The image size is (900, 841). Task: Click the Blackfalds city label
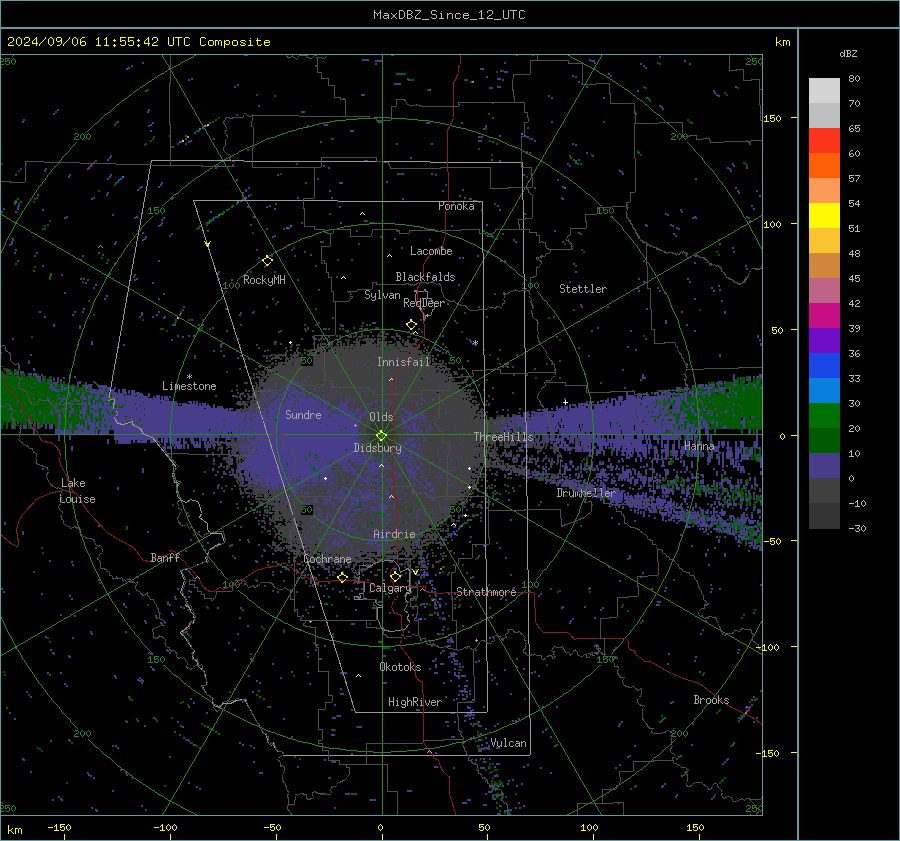click(x=425, y=277)
